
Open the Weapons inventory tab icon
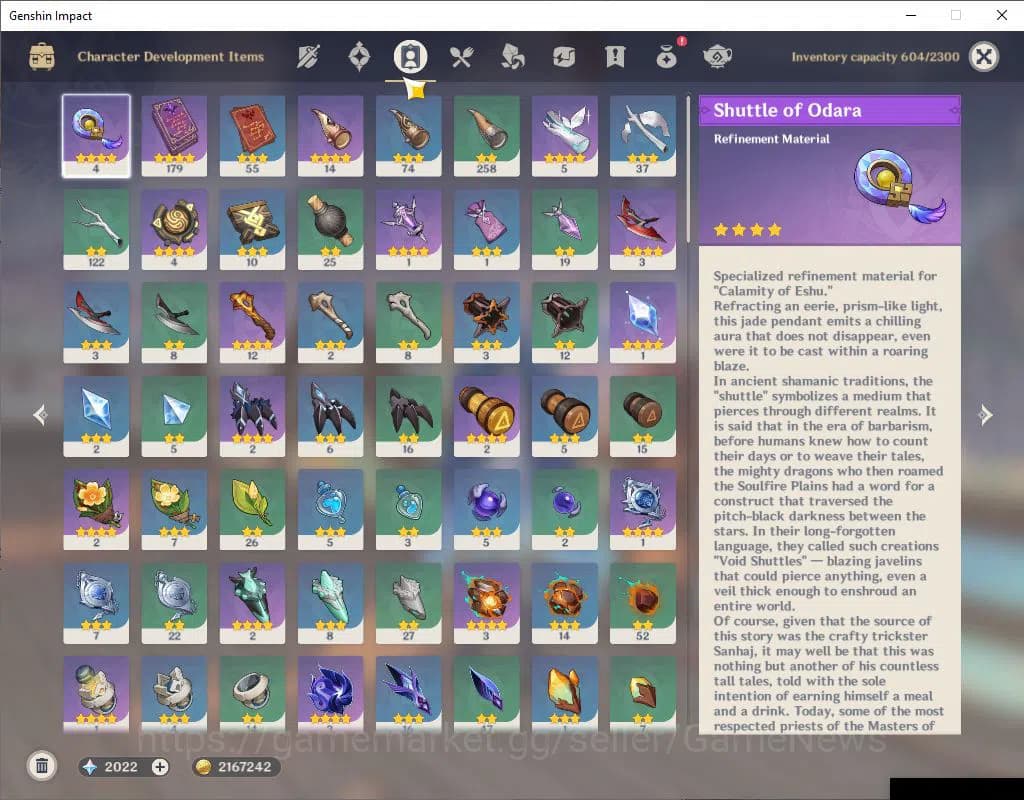(x=307, y=57)
